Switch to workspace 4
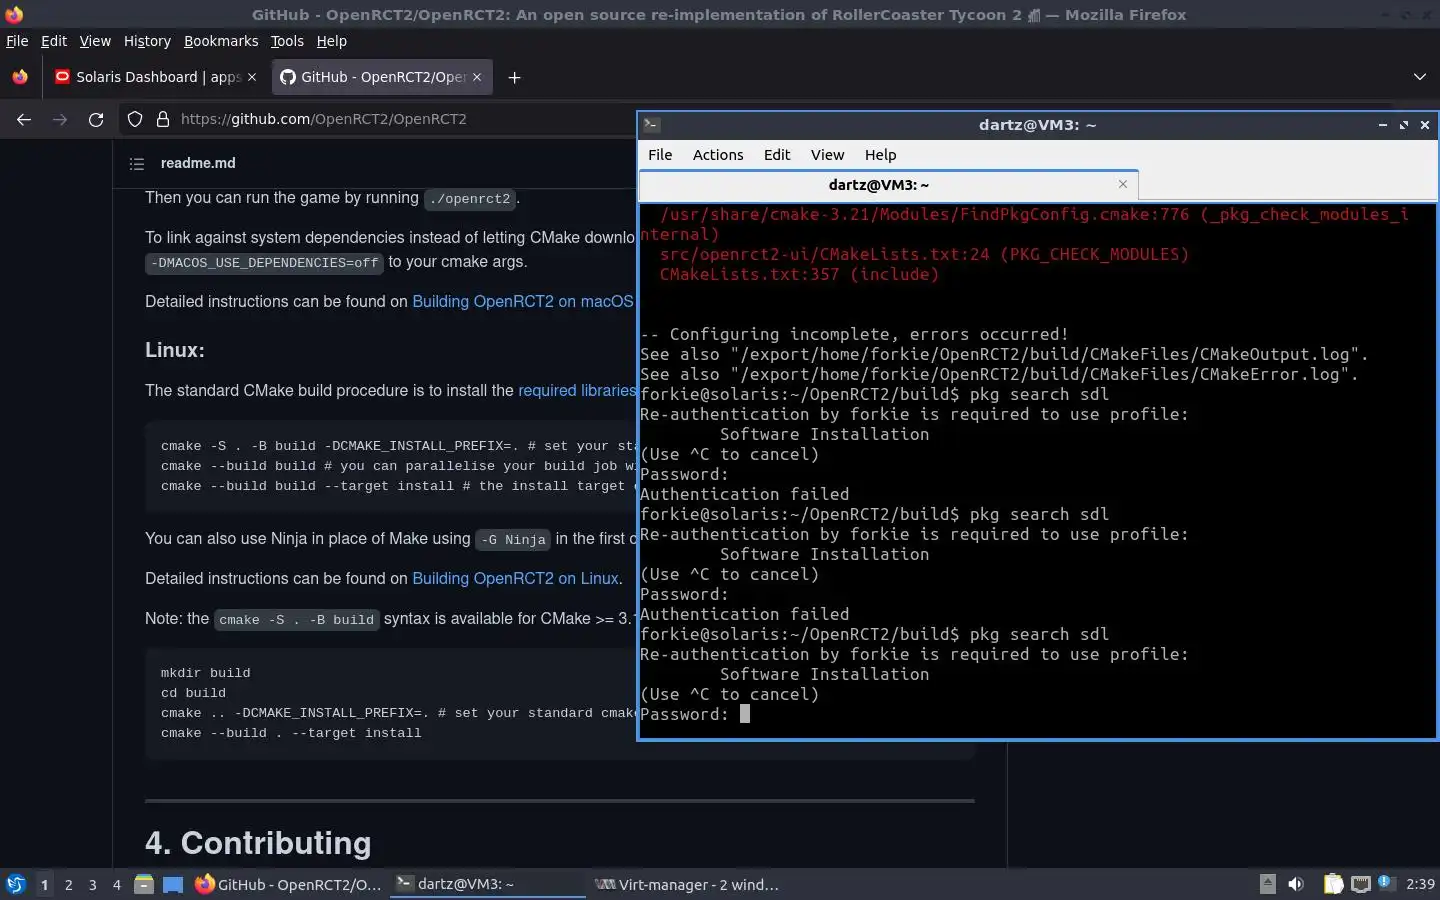 click(x=116, y=884)
